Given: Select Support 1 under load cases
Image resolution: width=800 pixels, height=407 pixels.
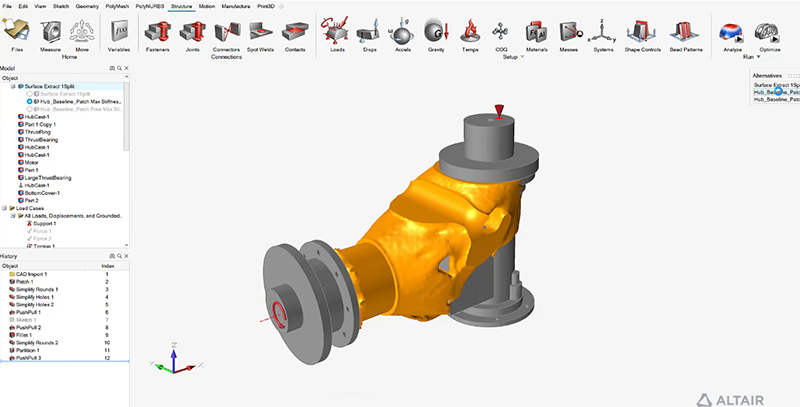Looking at the screenshot, I should (x=44, y=223).
